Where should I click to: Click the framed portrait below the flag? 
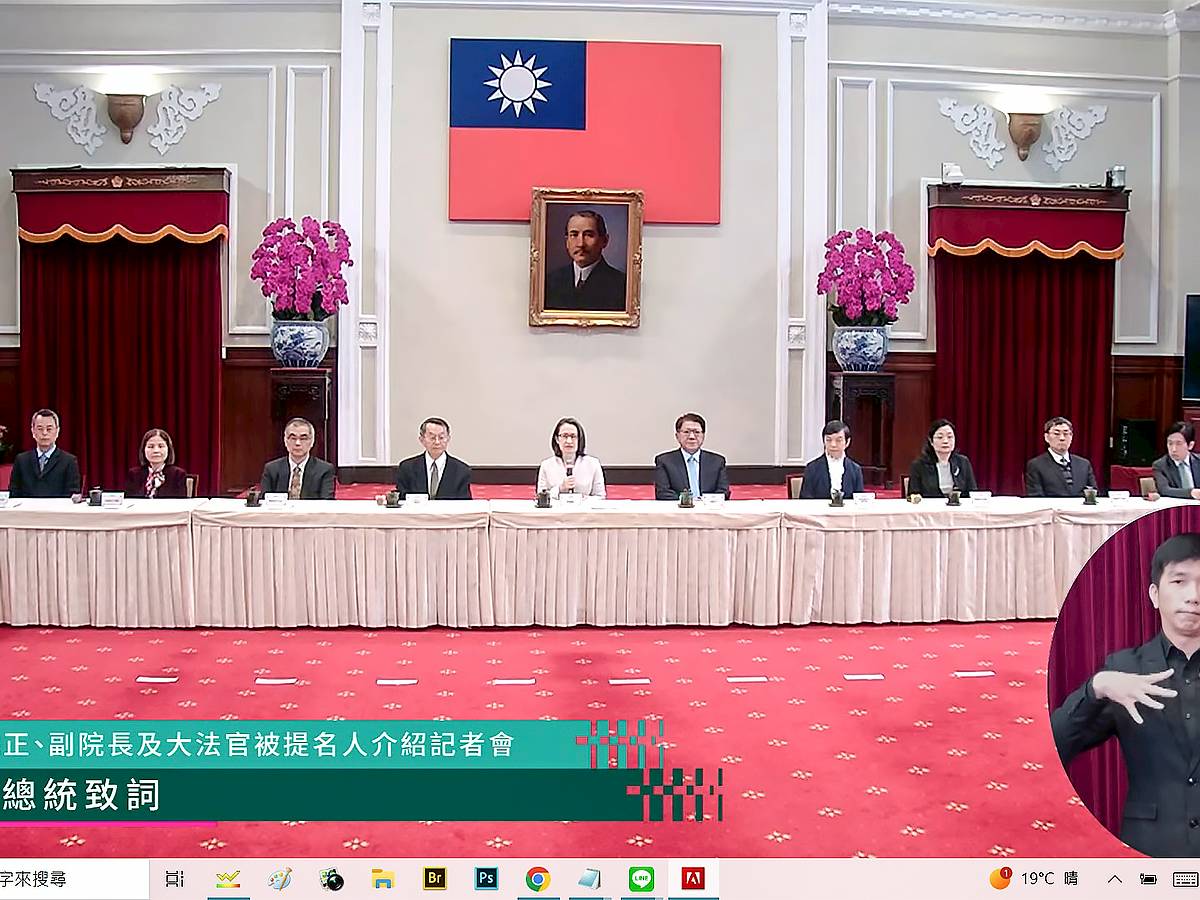coord(586,258)
